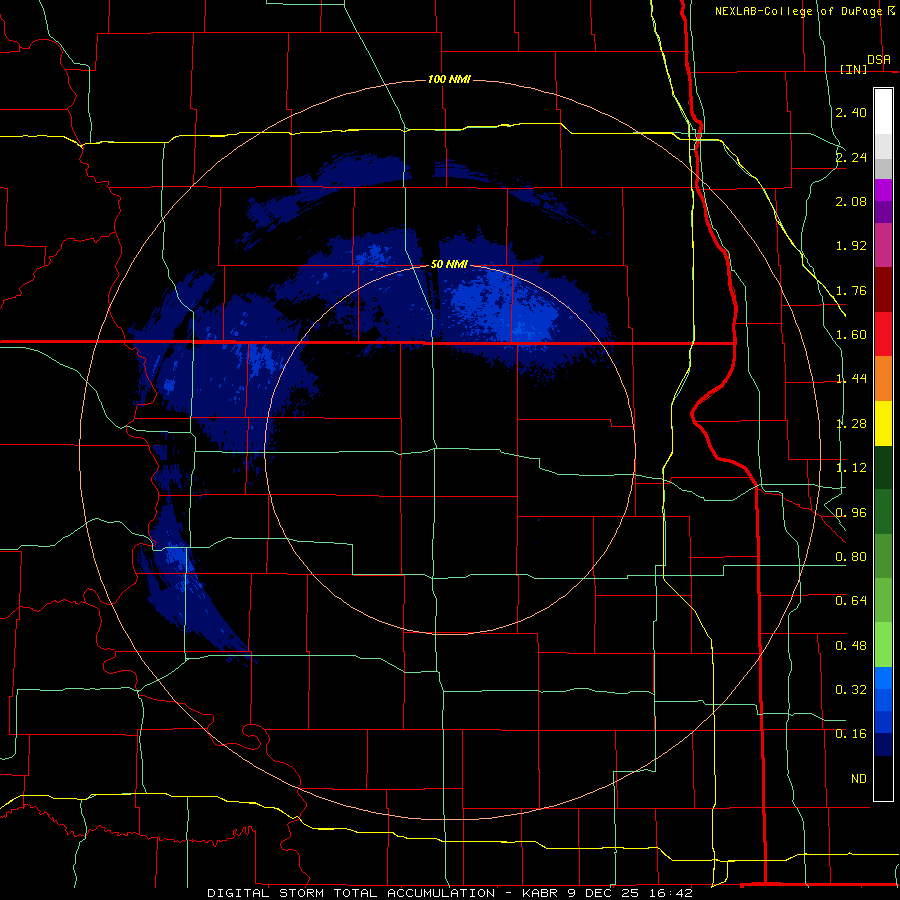Click the 0.48 legend value
This screenshot has width=900, height=900.
[851, 646]
